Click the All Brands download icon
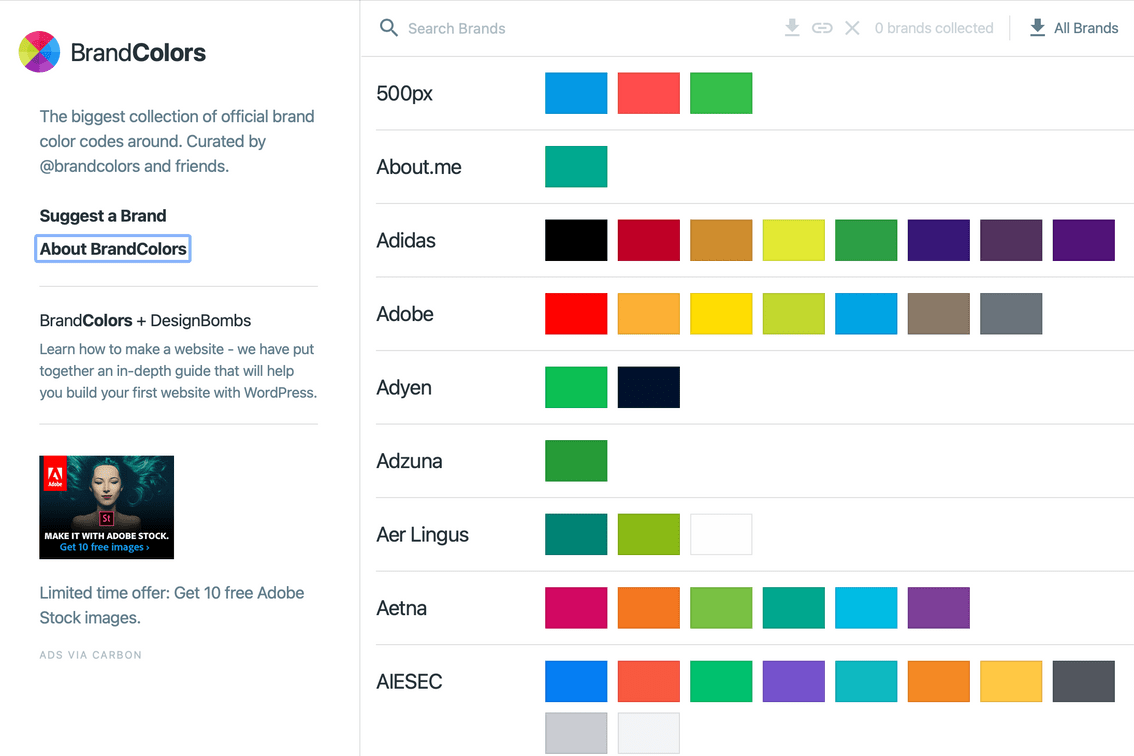 tap(1037, 27)
